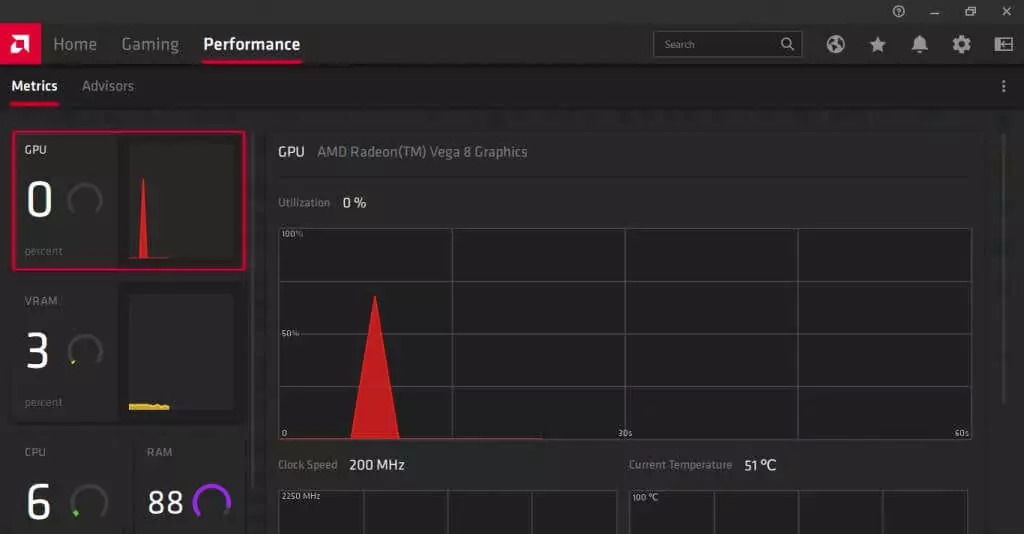Screen dimensions: 1024x534
Task: Toggle the sidebar panel icon
Action: 1003,44
